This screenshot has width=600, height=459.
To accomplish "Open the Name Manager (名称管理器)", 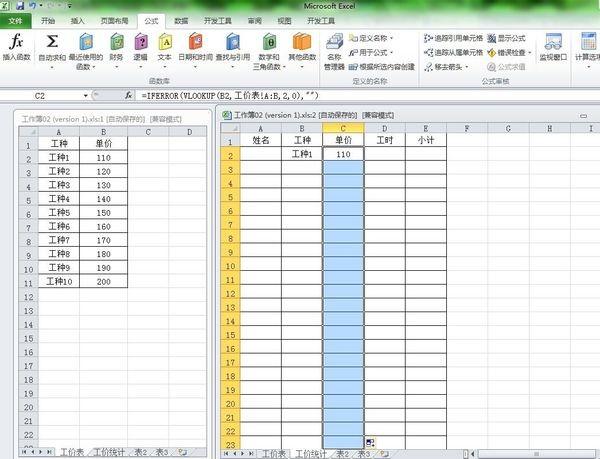I will (335, 50).
